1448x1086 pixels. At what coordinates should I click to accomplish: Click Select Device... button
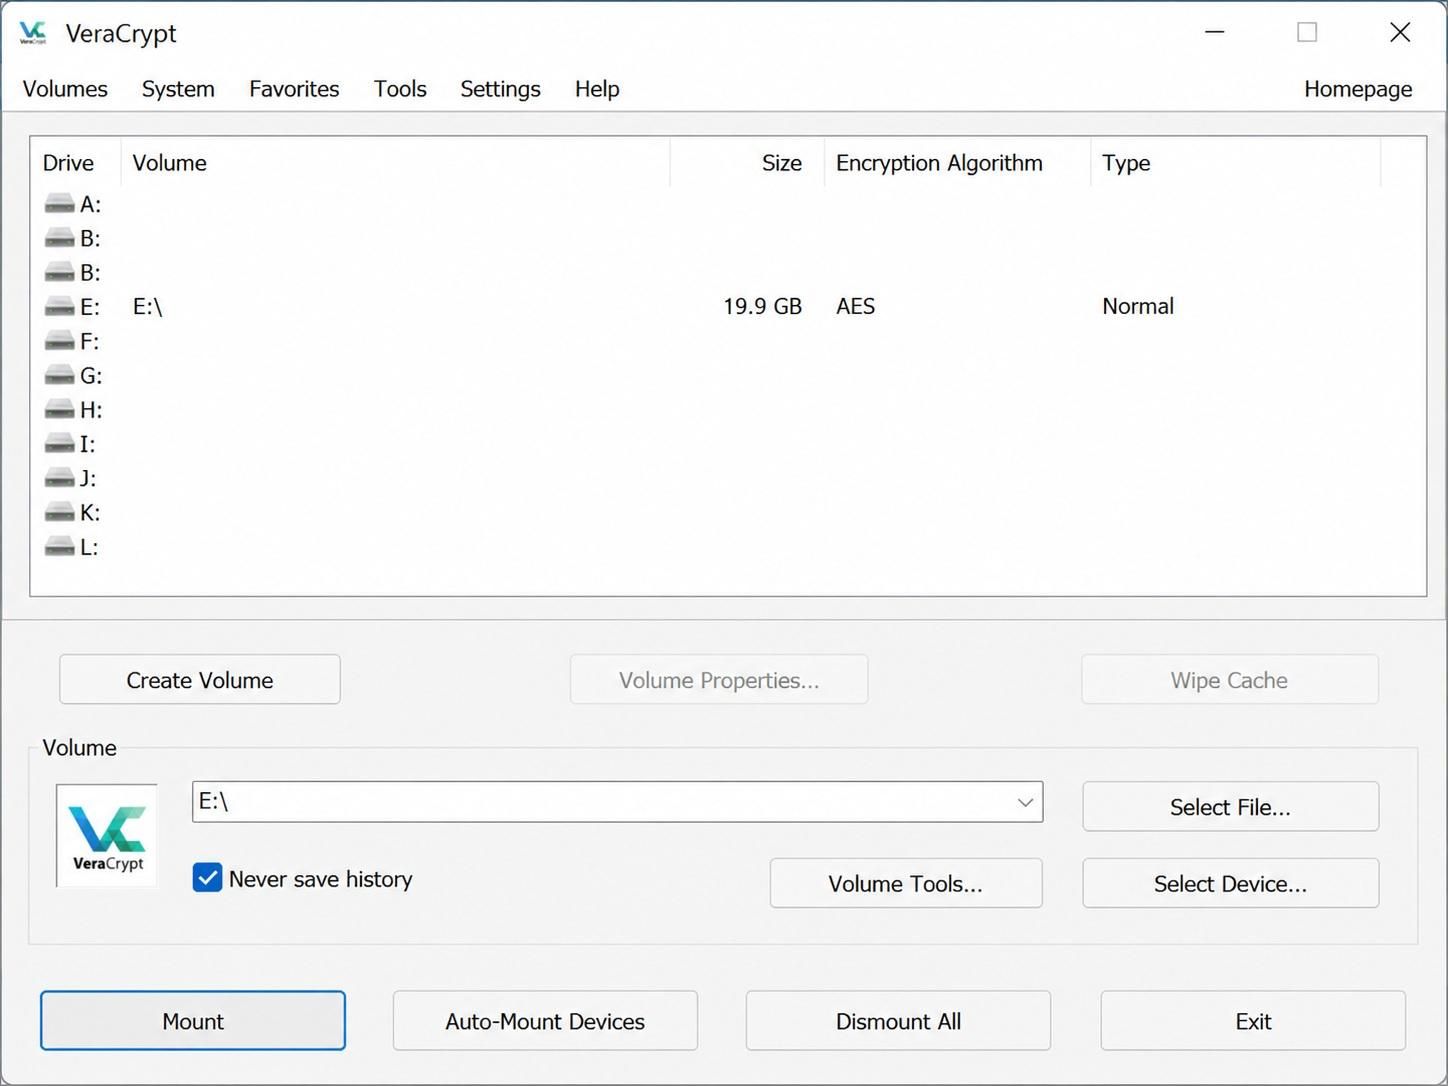(1230, 883)
